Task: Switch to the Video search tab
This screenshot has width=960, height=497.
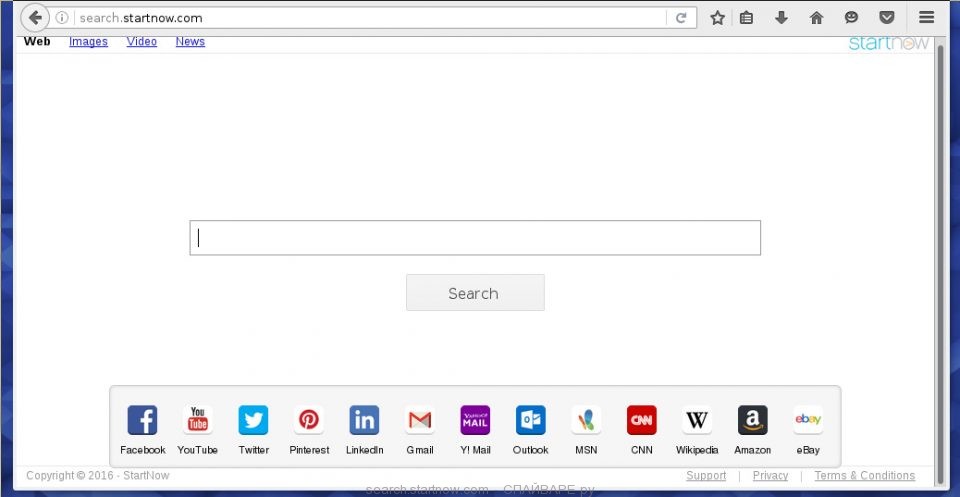Action: point(141,42)
